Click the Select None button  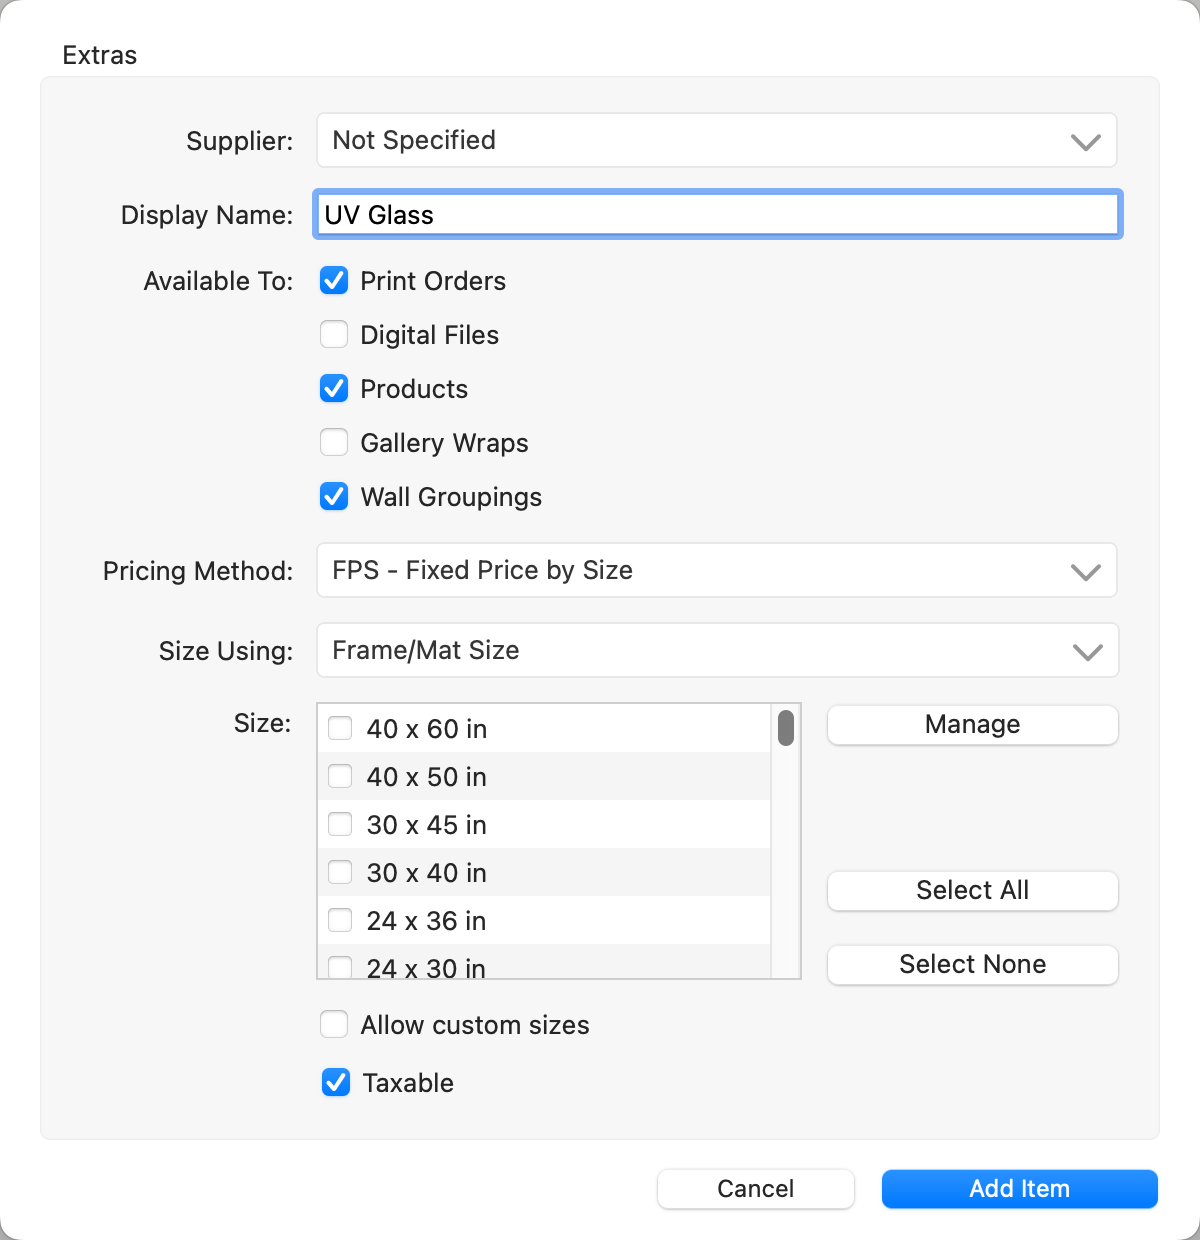tap(972, 965)
